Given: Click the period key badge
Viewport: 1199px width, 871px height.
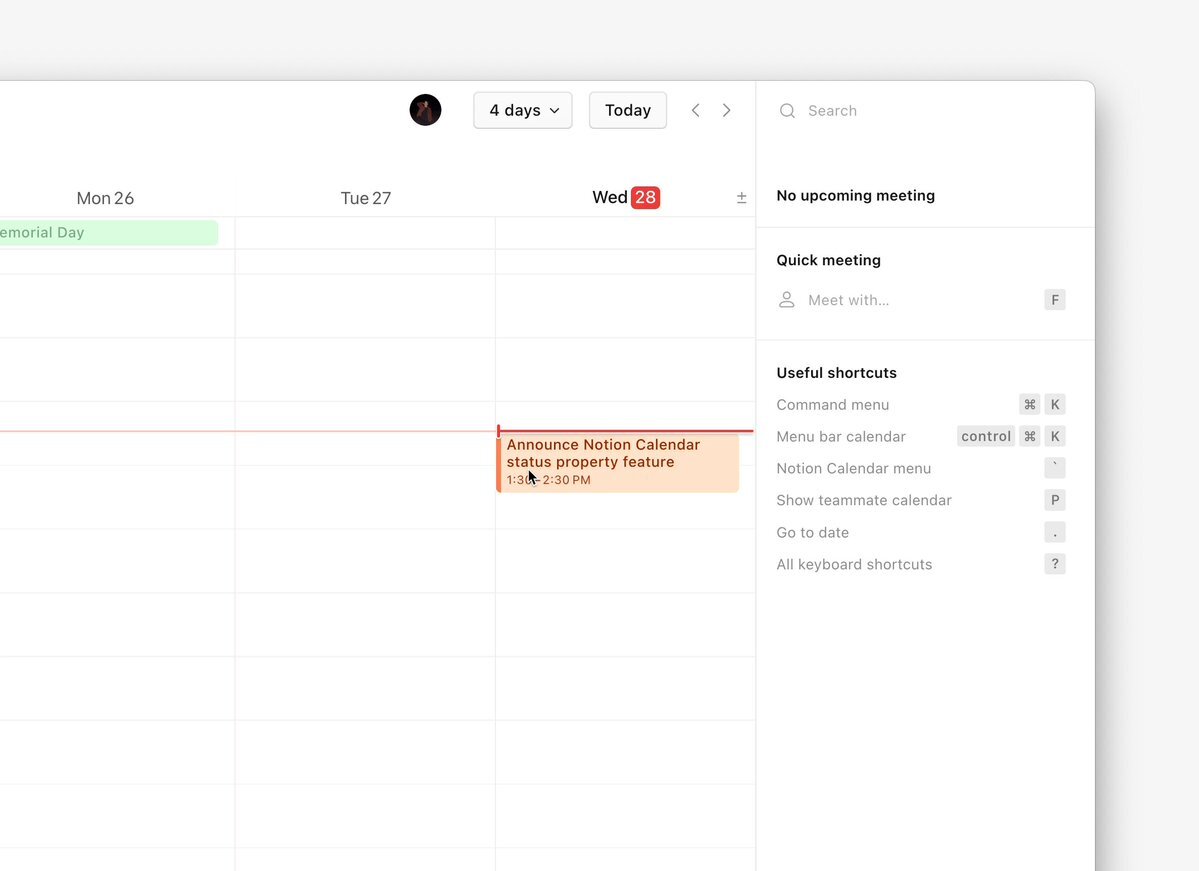Looking at the screenshot, I should click(x=1054, y=532).
